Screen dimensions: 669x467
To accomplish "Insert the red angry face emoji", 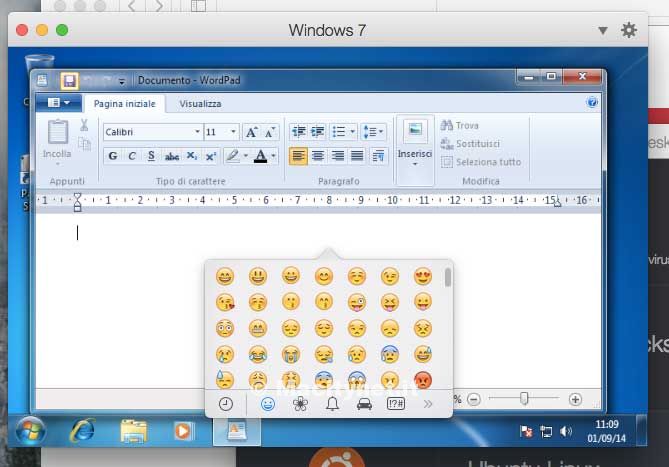I will (x=423, y=380).
